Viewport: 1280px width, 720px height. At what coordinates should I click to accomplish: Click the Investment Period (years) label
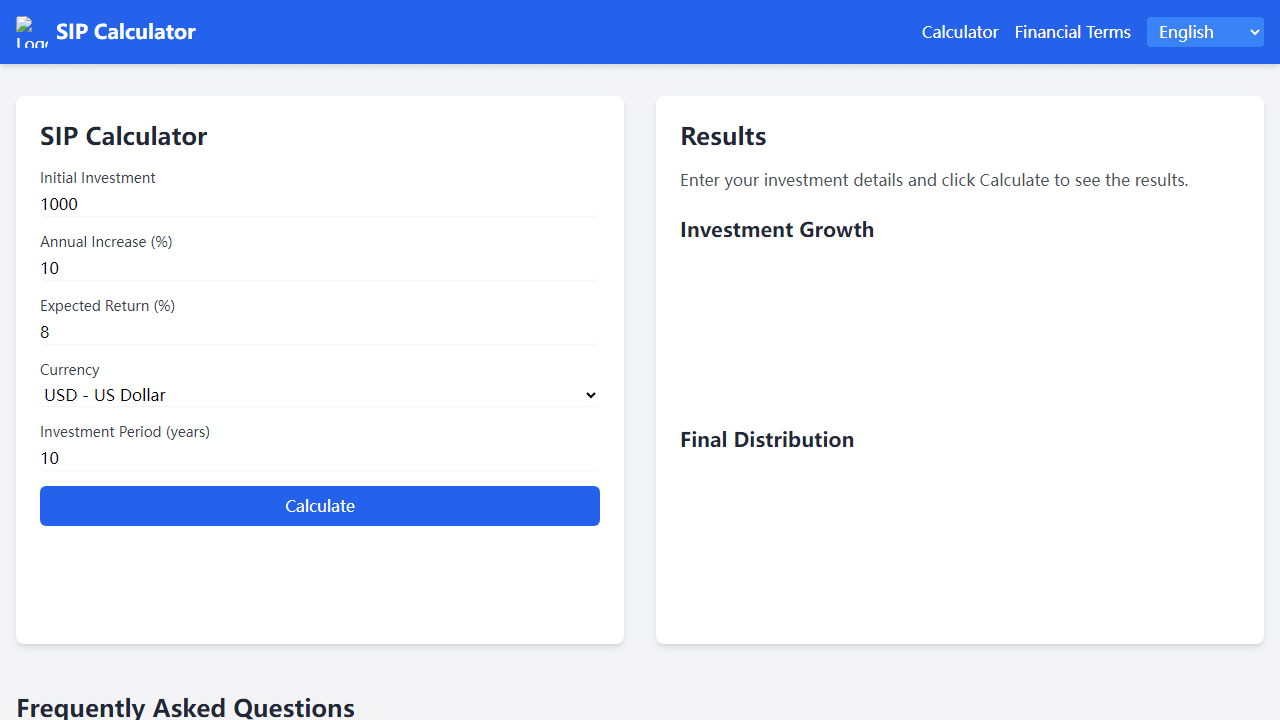[x=125, y=432]
